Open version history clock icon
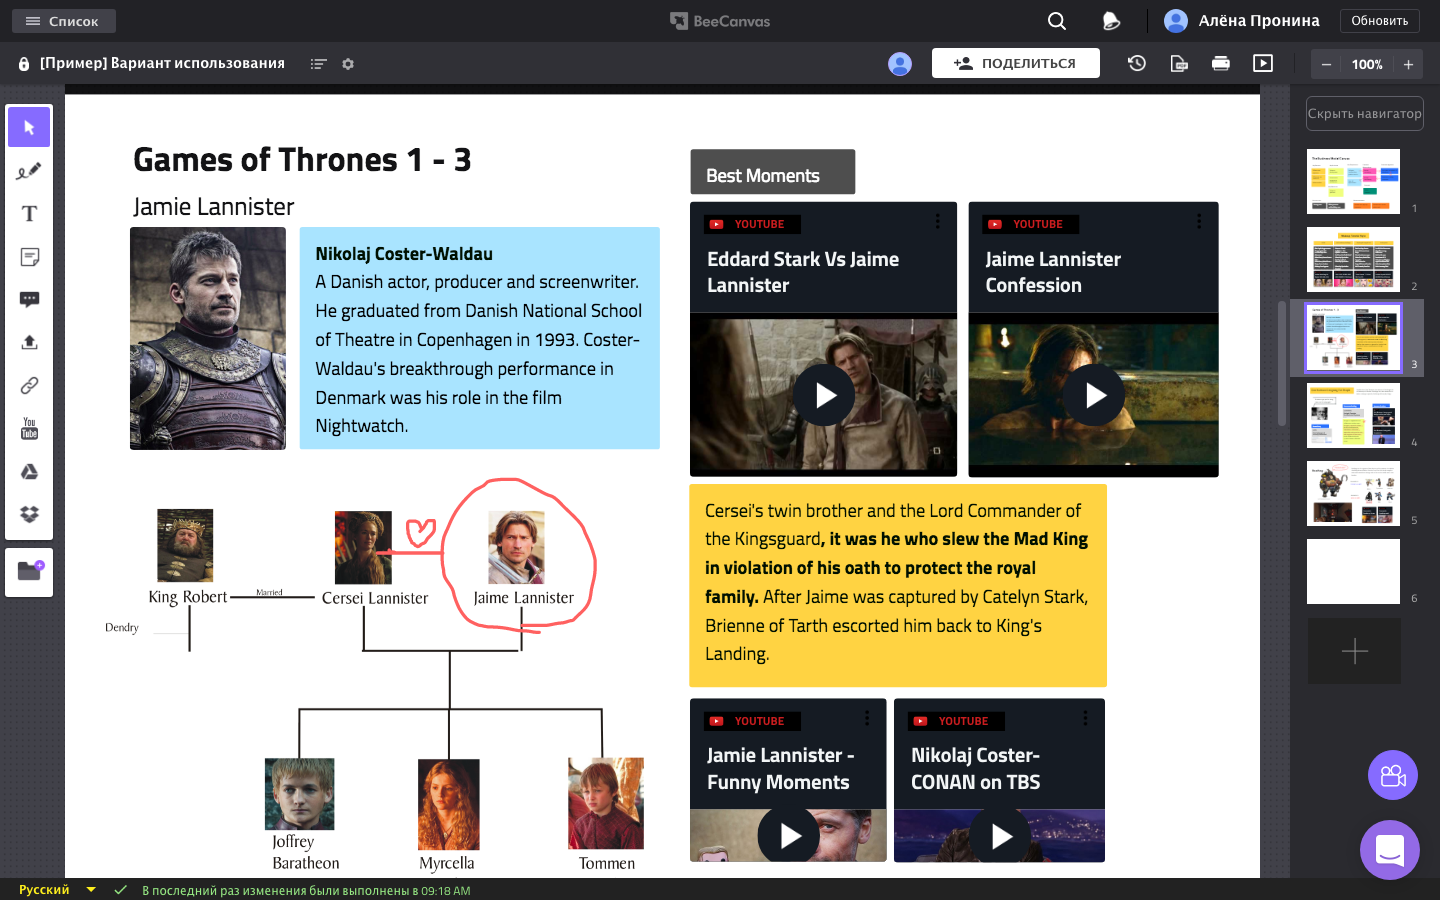Viewport: 1440px width, 900px height. pyautogui.click(x=1137, y=63)
